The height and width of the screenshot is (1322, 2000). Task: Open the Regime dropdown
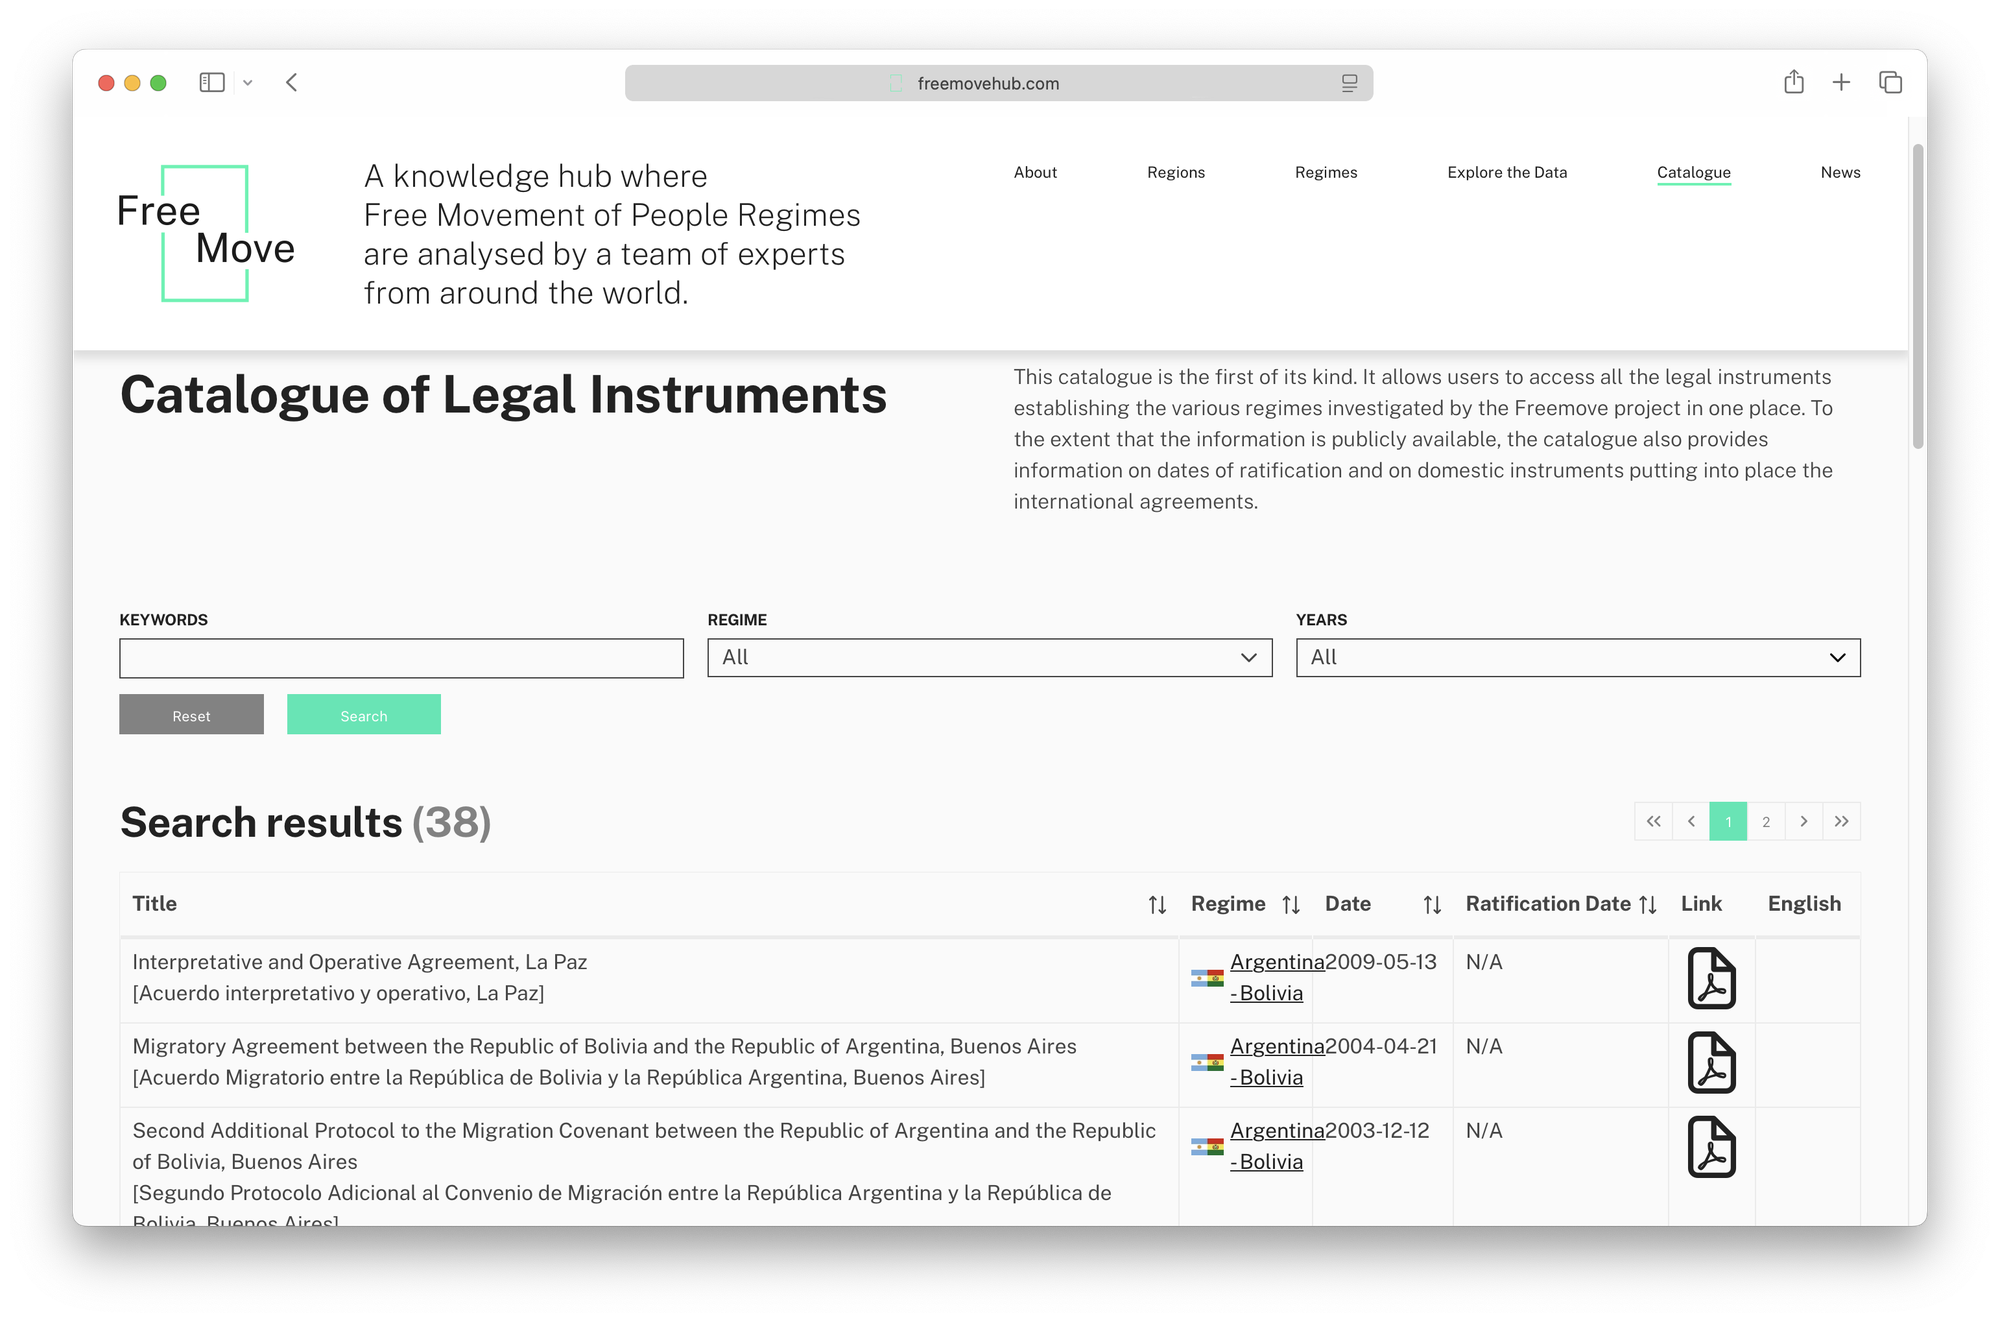coord(989,657)
